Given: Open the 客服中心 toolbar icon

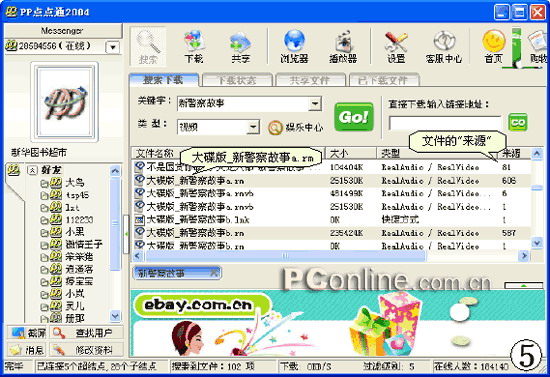Looking at the screenshot, I should [x=443, y=47].
